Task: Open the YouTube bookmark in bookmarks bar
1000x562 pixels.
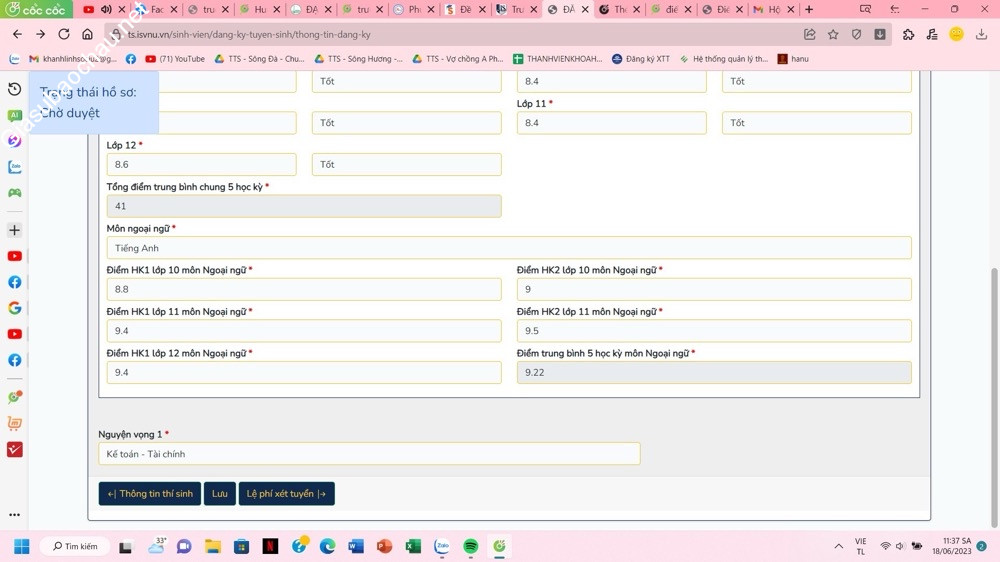Action: pos(174,59)
